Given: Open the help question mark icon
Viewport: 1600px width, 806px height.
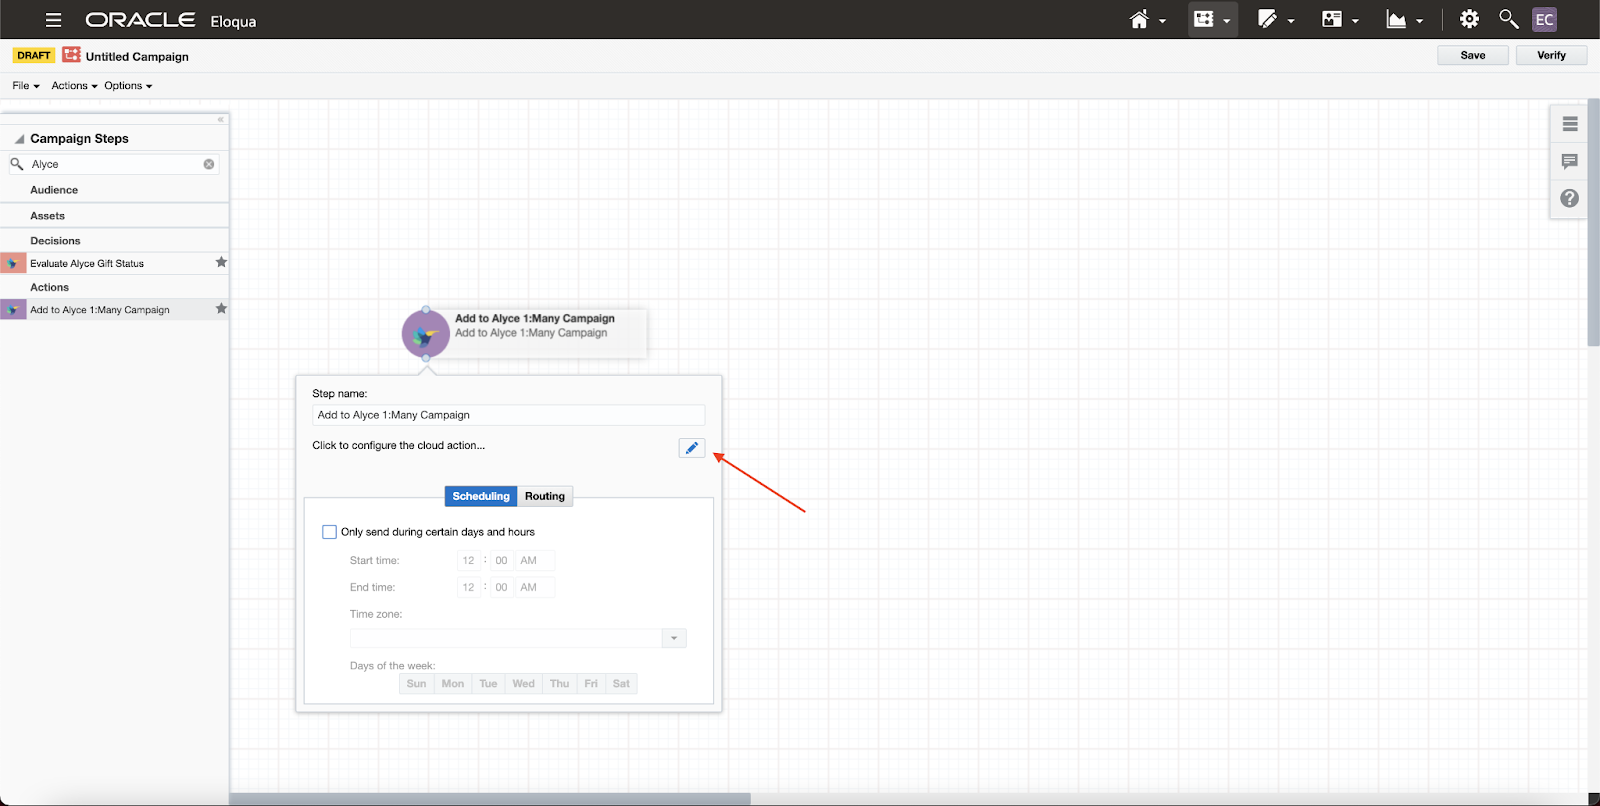Looking at the screenshot, I should pyautogui.click(x=1570, y=198).
